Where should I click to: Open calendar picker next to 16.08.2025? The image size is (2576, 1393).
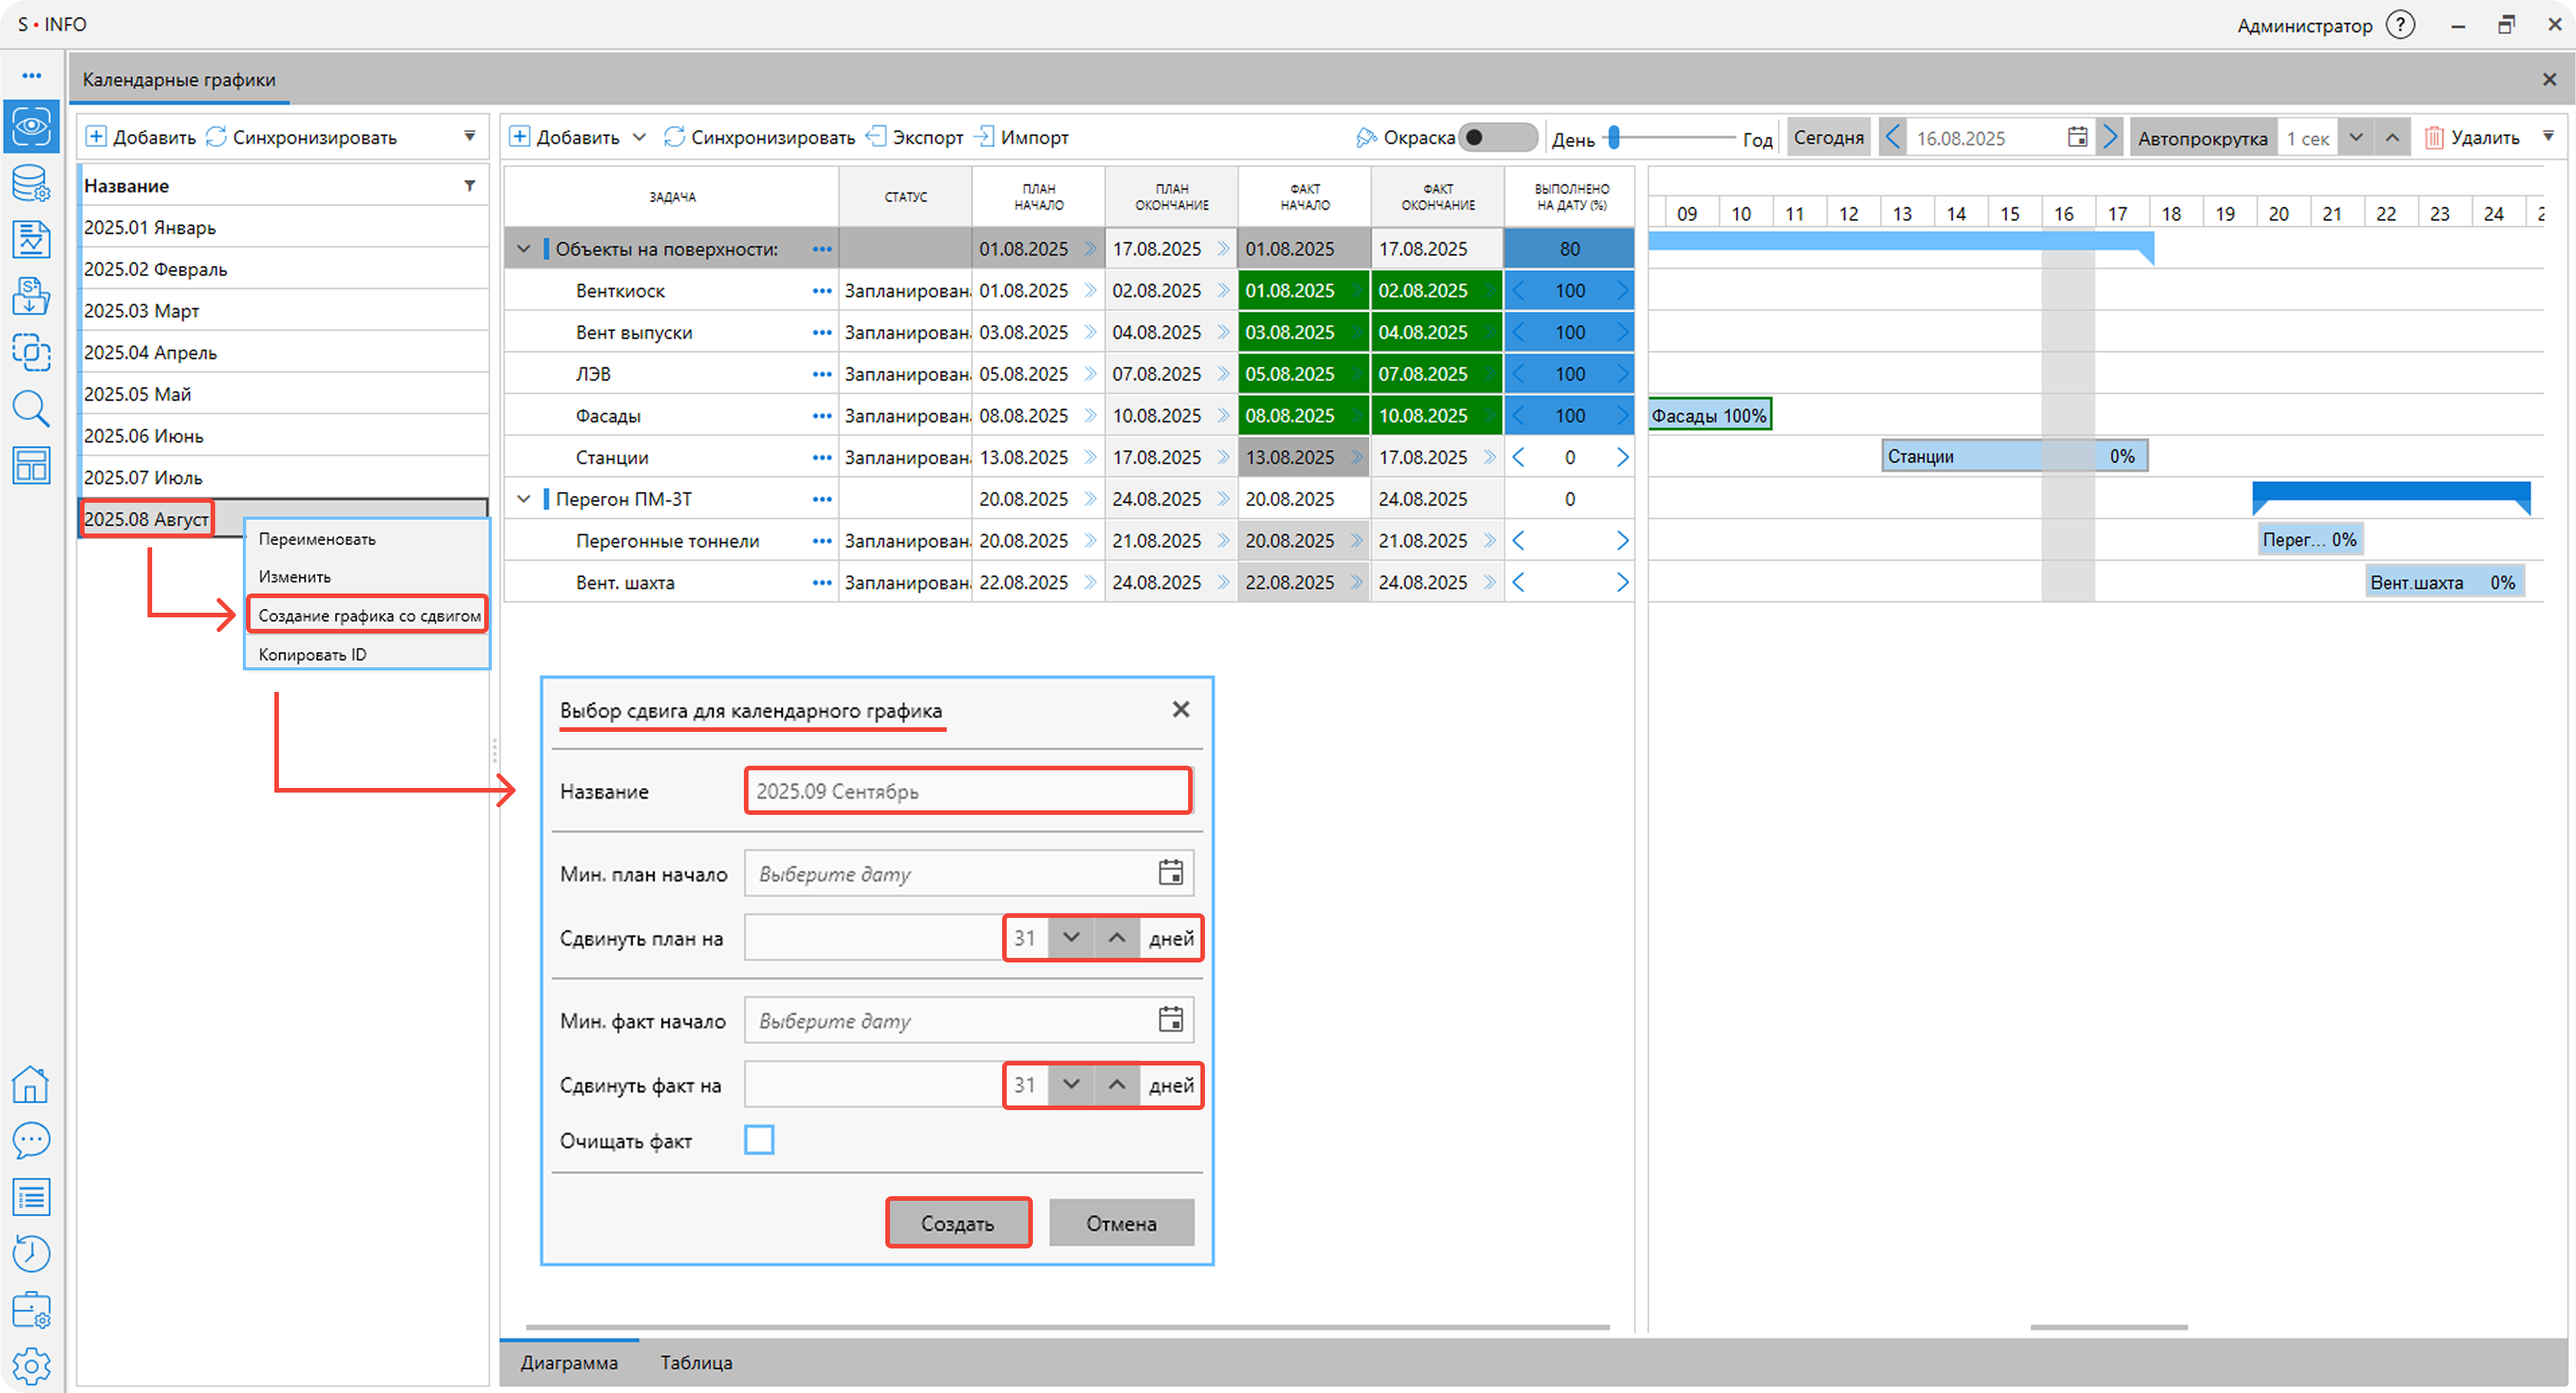2077,138
